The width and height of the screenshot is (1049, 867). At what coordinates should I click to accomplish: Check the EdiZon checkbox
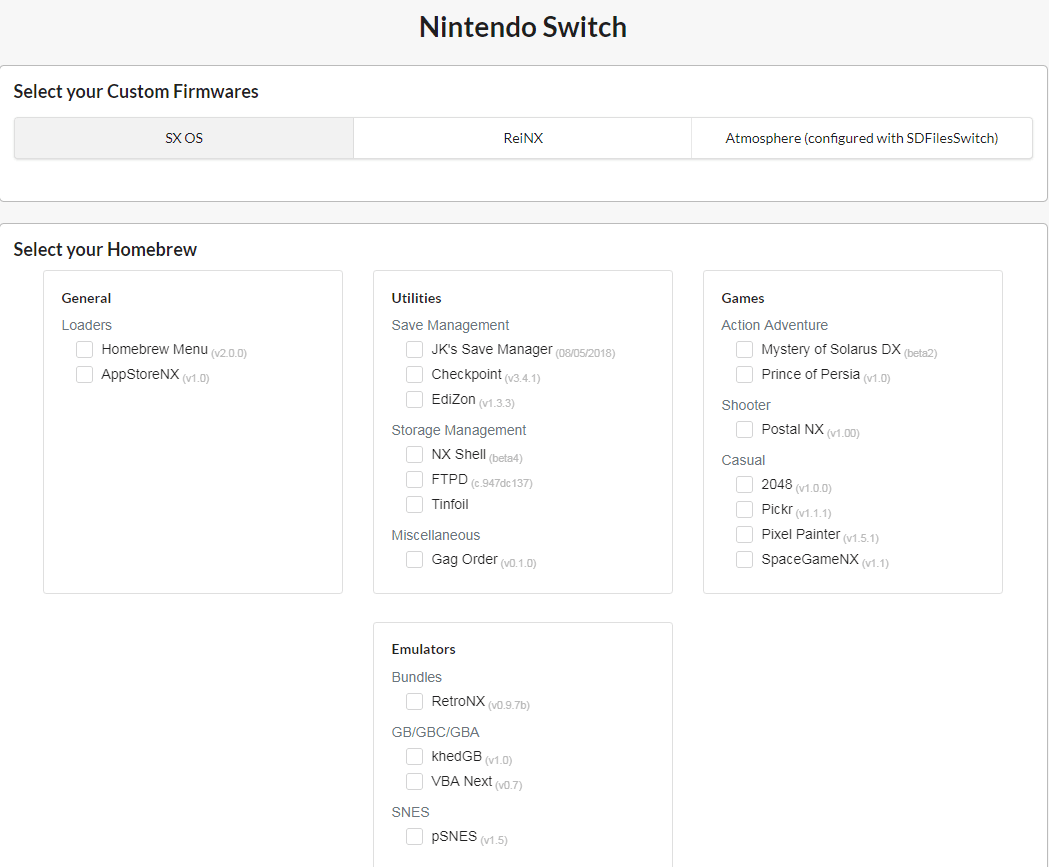pos(414,399)
